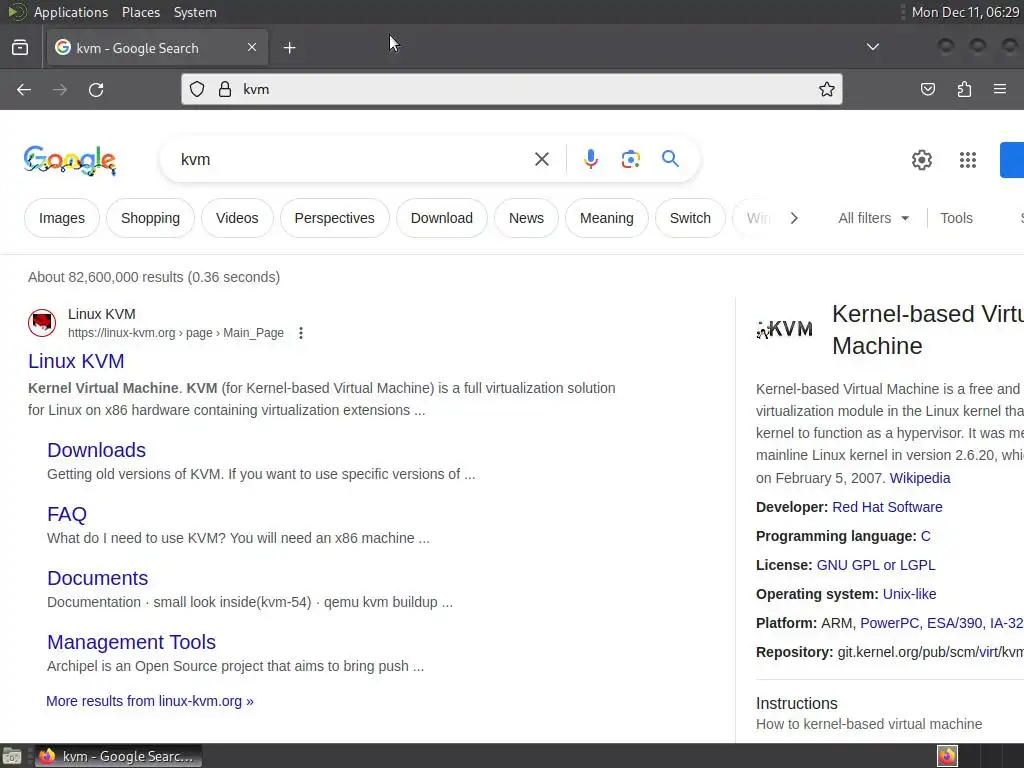Open the Linux KVM result title
Screen dimensions: 1024x768
tap(76, 361)
